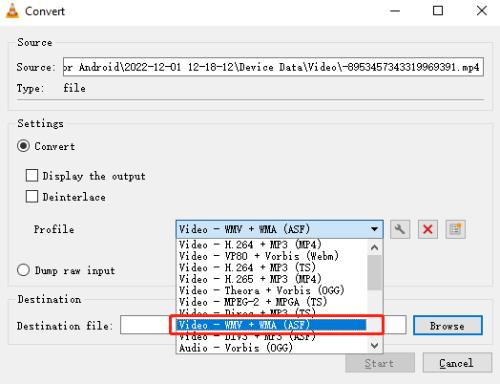Click the Start button
The height and width of the screenshot is (384, 500).
(380, 363)
